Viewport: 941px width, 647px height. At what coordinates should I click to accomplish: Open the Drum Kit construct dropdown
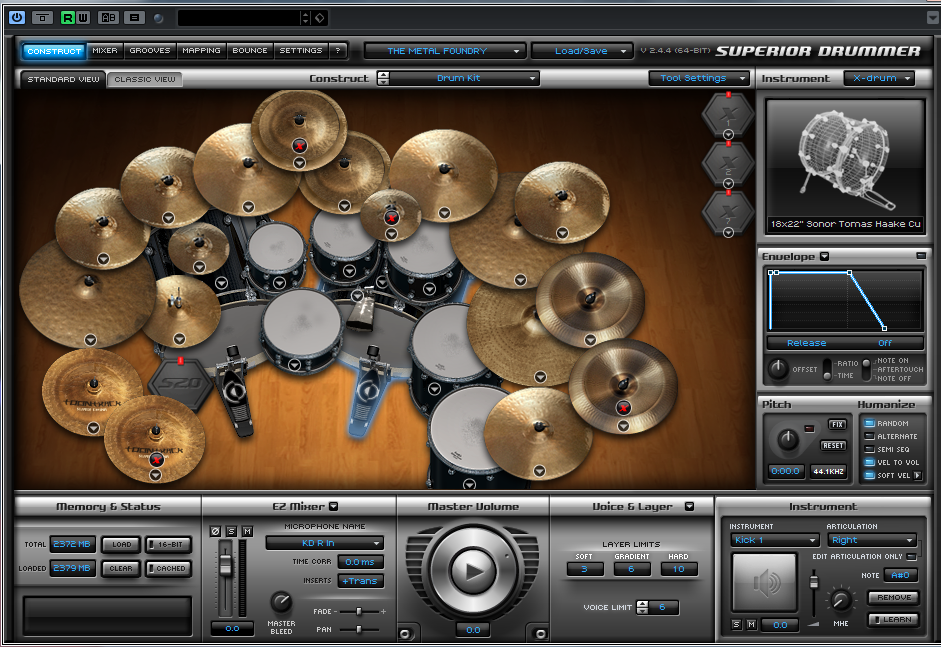464,78
